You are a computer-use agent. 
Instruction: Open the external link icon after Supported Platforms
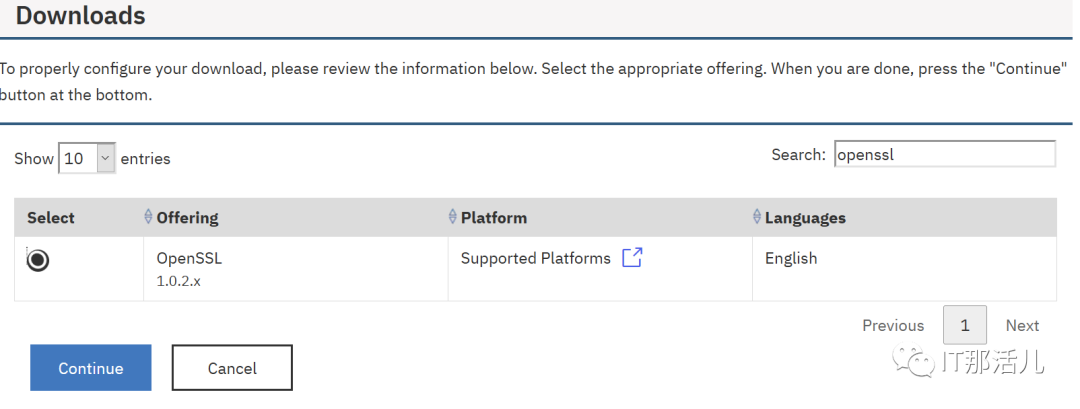point(632,258)
